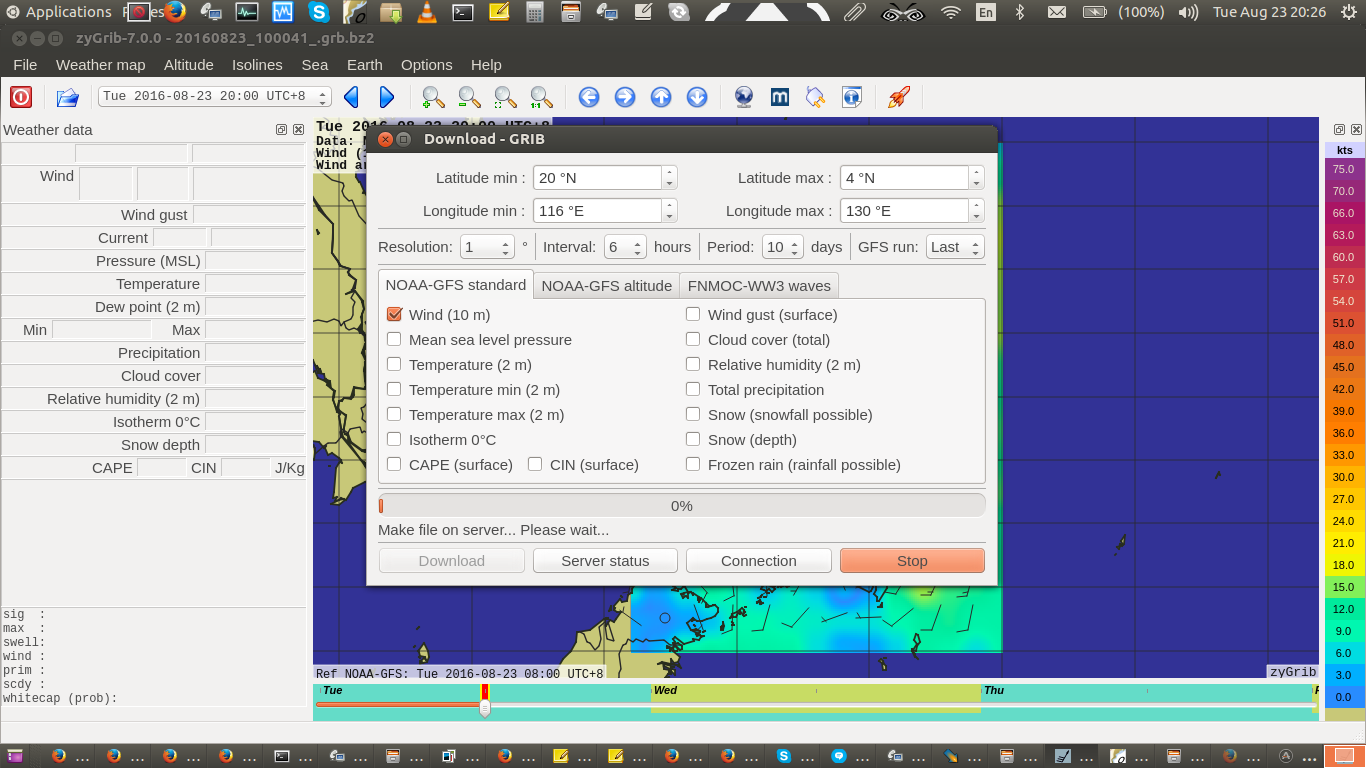Reset zoom with the 1:1 magnifier

tap(541, 97)
